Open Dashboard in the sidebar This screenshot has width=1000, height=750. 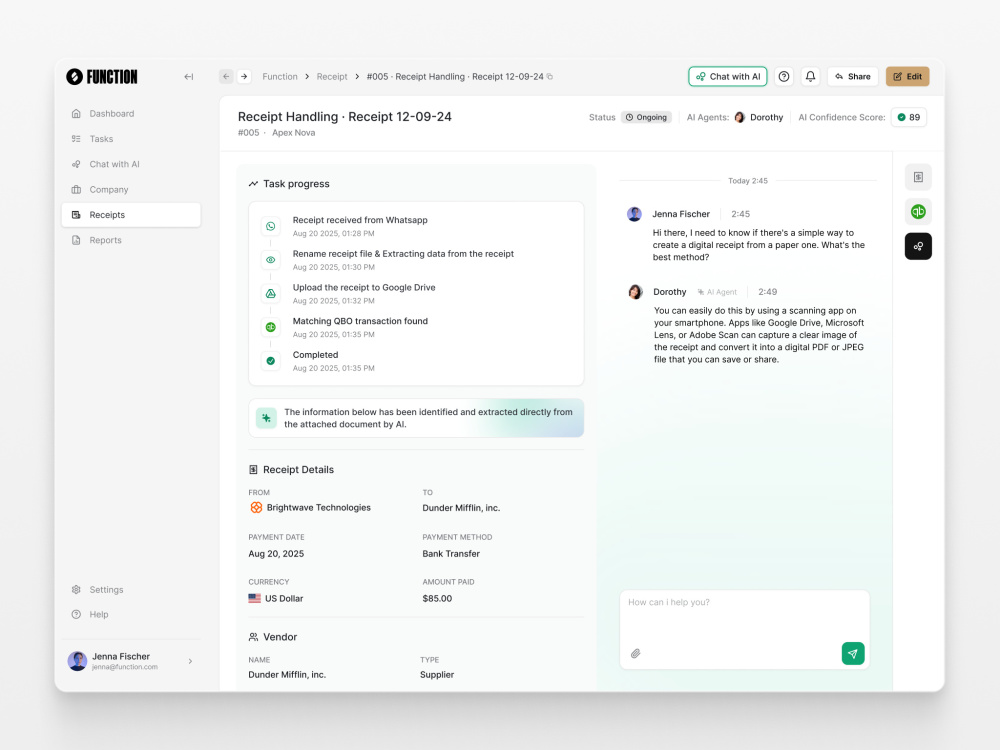(x=131, y=114)
